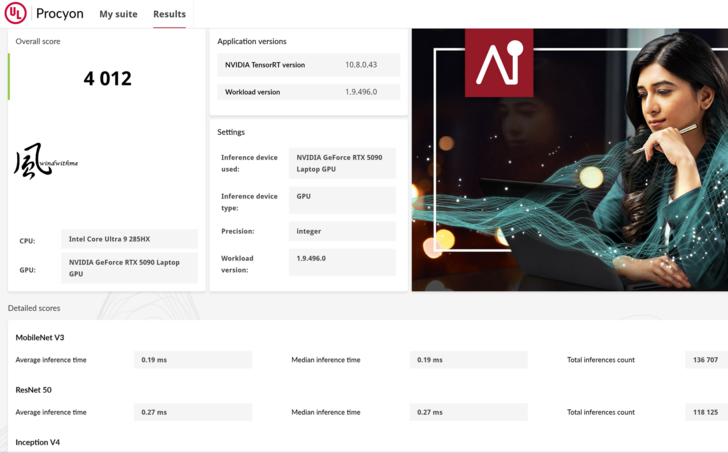This screenshot has height=453, width=728.
Task: Click ResNet 50 median inference time value
Action: (x=468, y=412)
